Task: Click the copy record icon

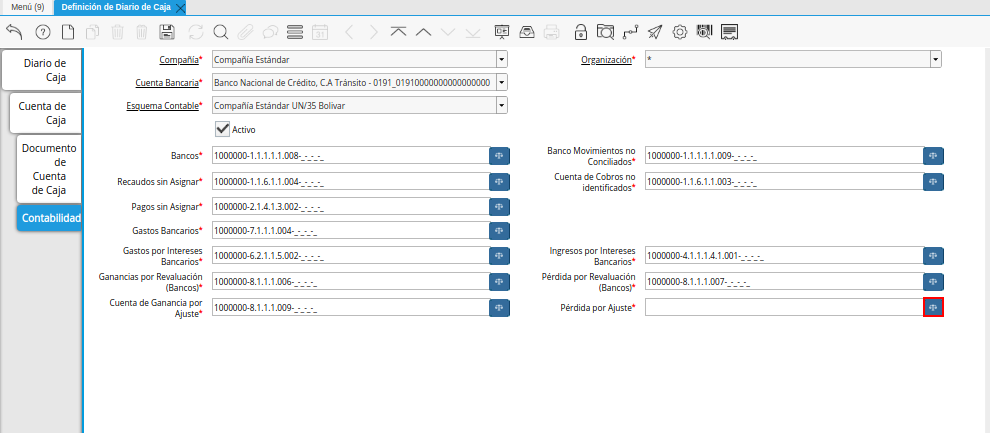Action: pyautogui.click(x=93, y=32)
